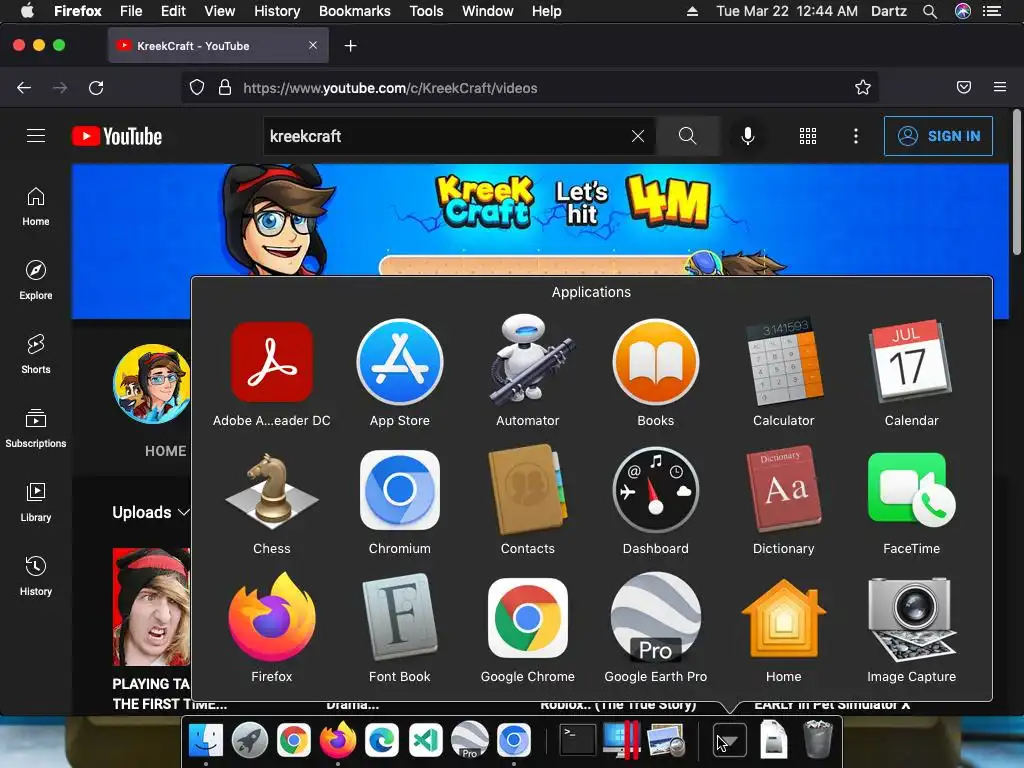Launch Dashboard app
Screen dimensions: 1024x768
pyautogui.click(x=656, y=490)
